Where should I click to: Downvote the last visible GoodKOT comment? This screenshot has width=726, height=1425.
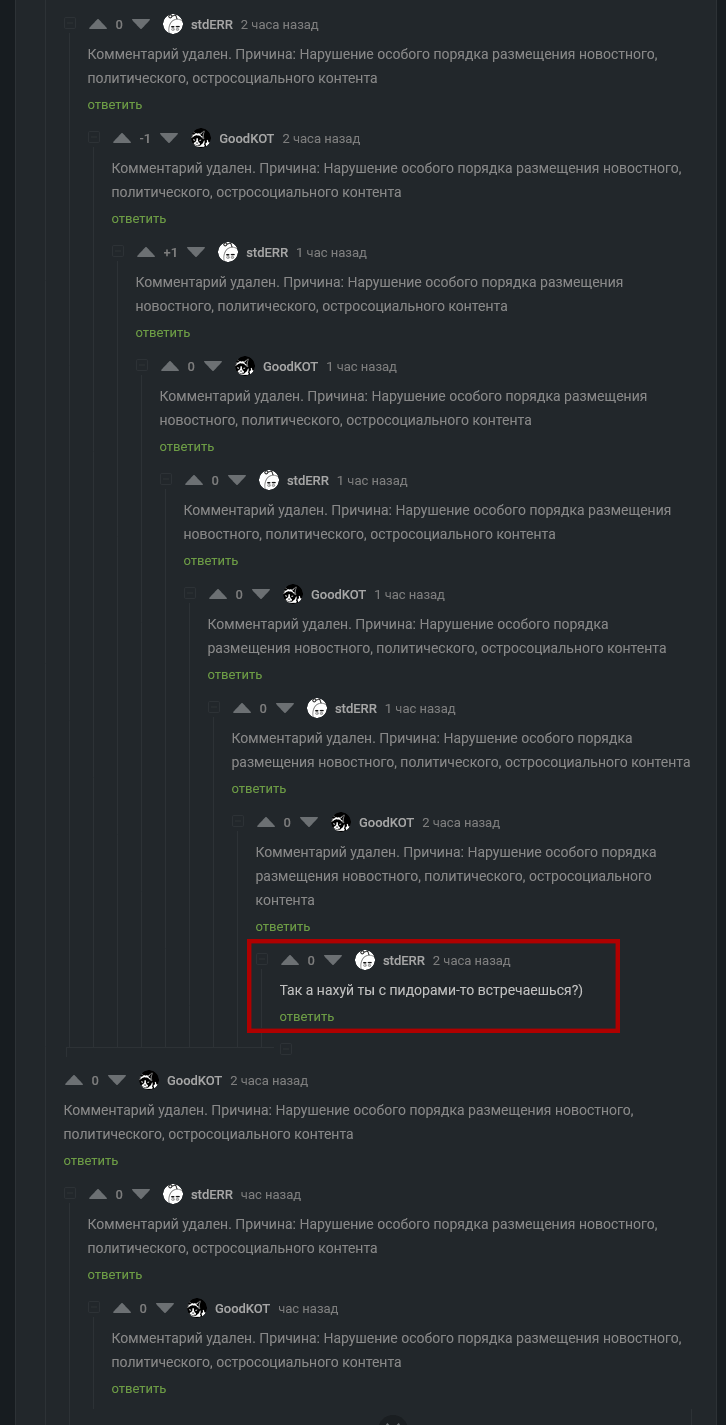pos(165,1308)
